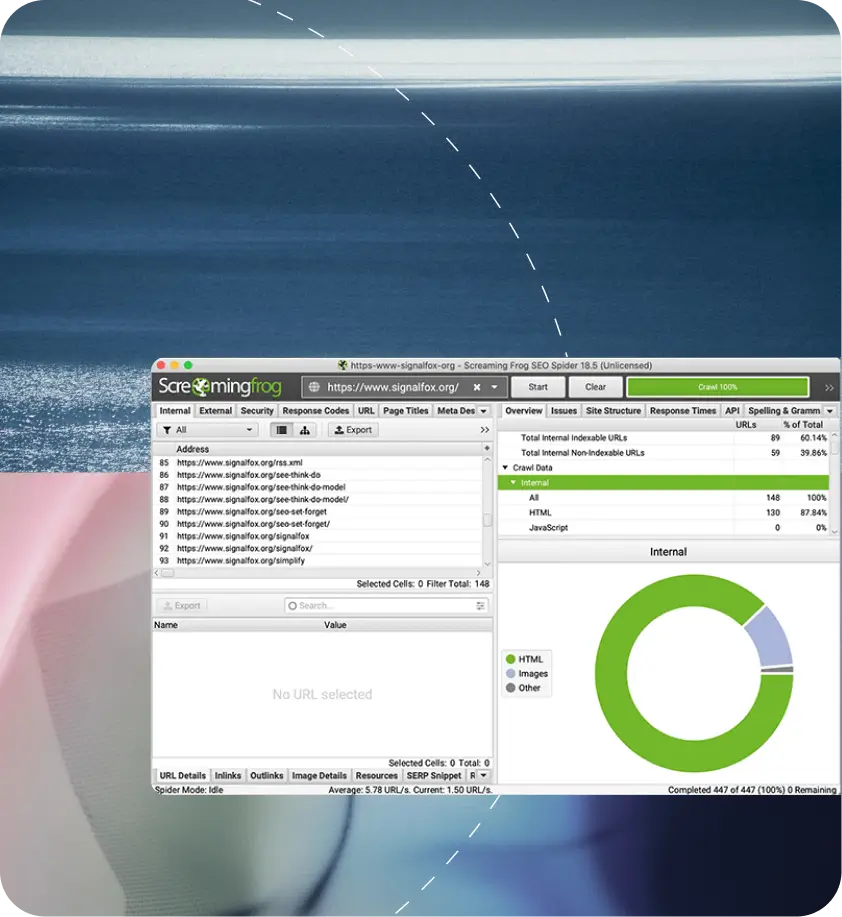This screenshot has height=917, width=842.
Task: Click the plus icon beside Address column
Action: point(487,449)
